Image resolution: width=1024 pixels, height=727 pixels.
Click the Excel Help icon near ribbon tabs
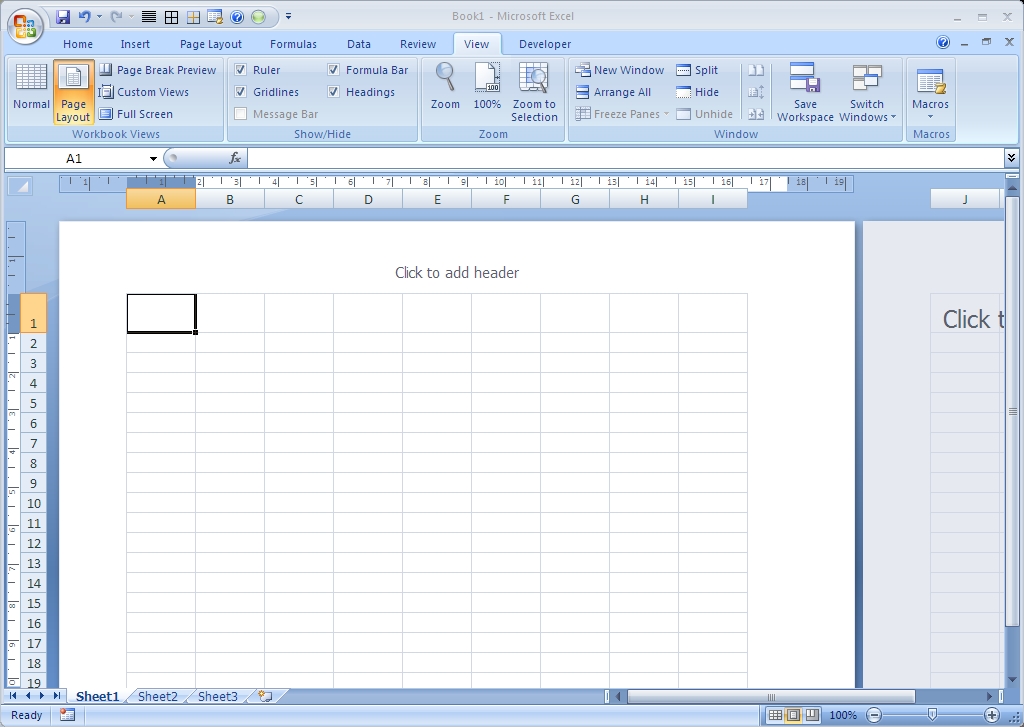pos(942,42)
